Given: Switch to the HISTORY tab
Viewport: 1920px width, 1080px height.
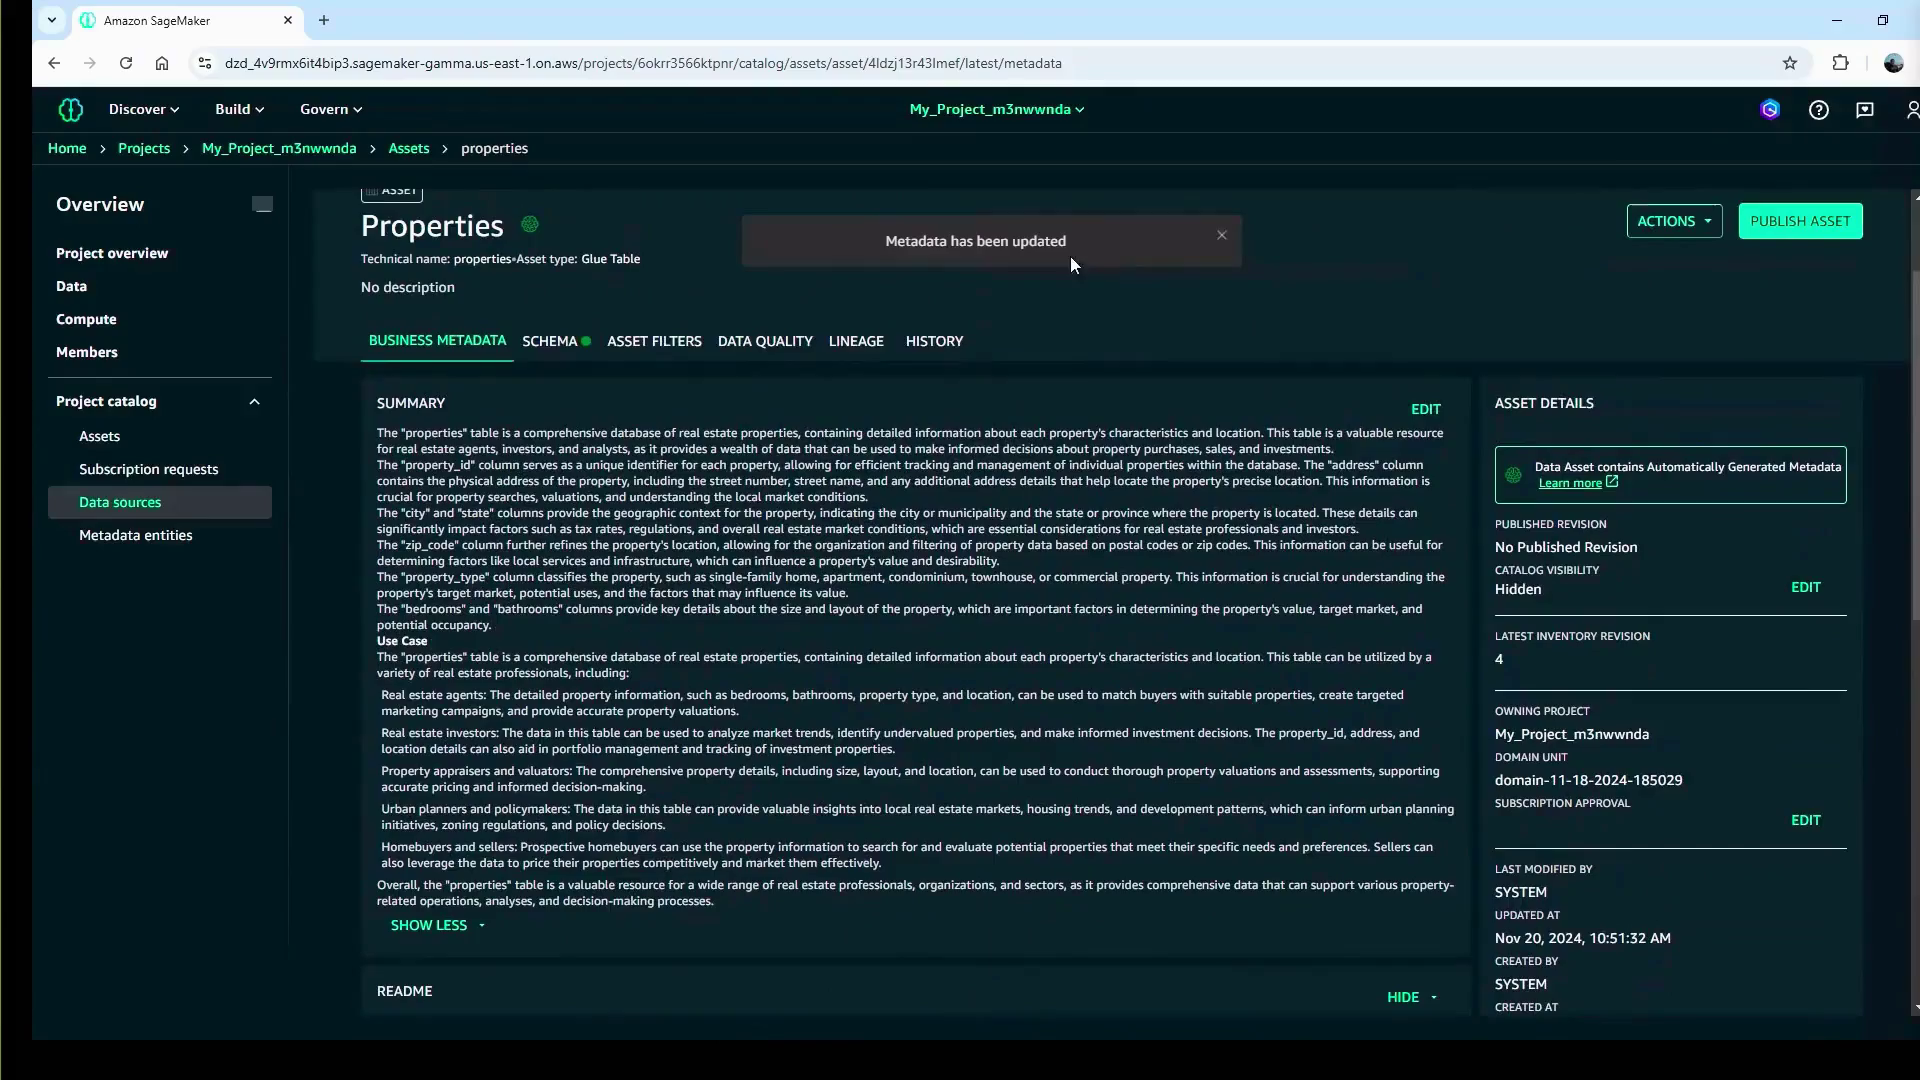Looking at the screenshot, I should (934, 341).
